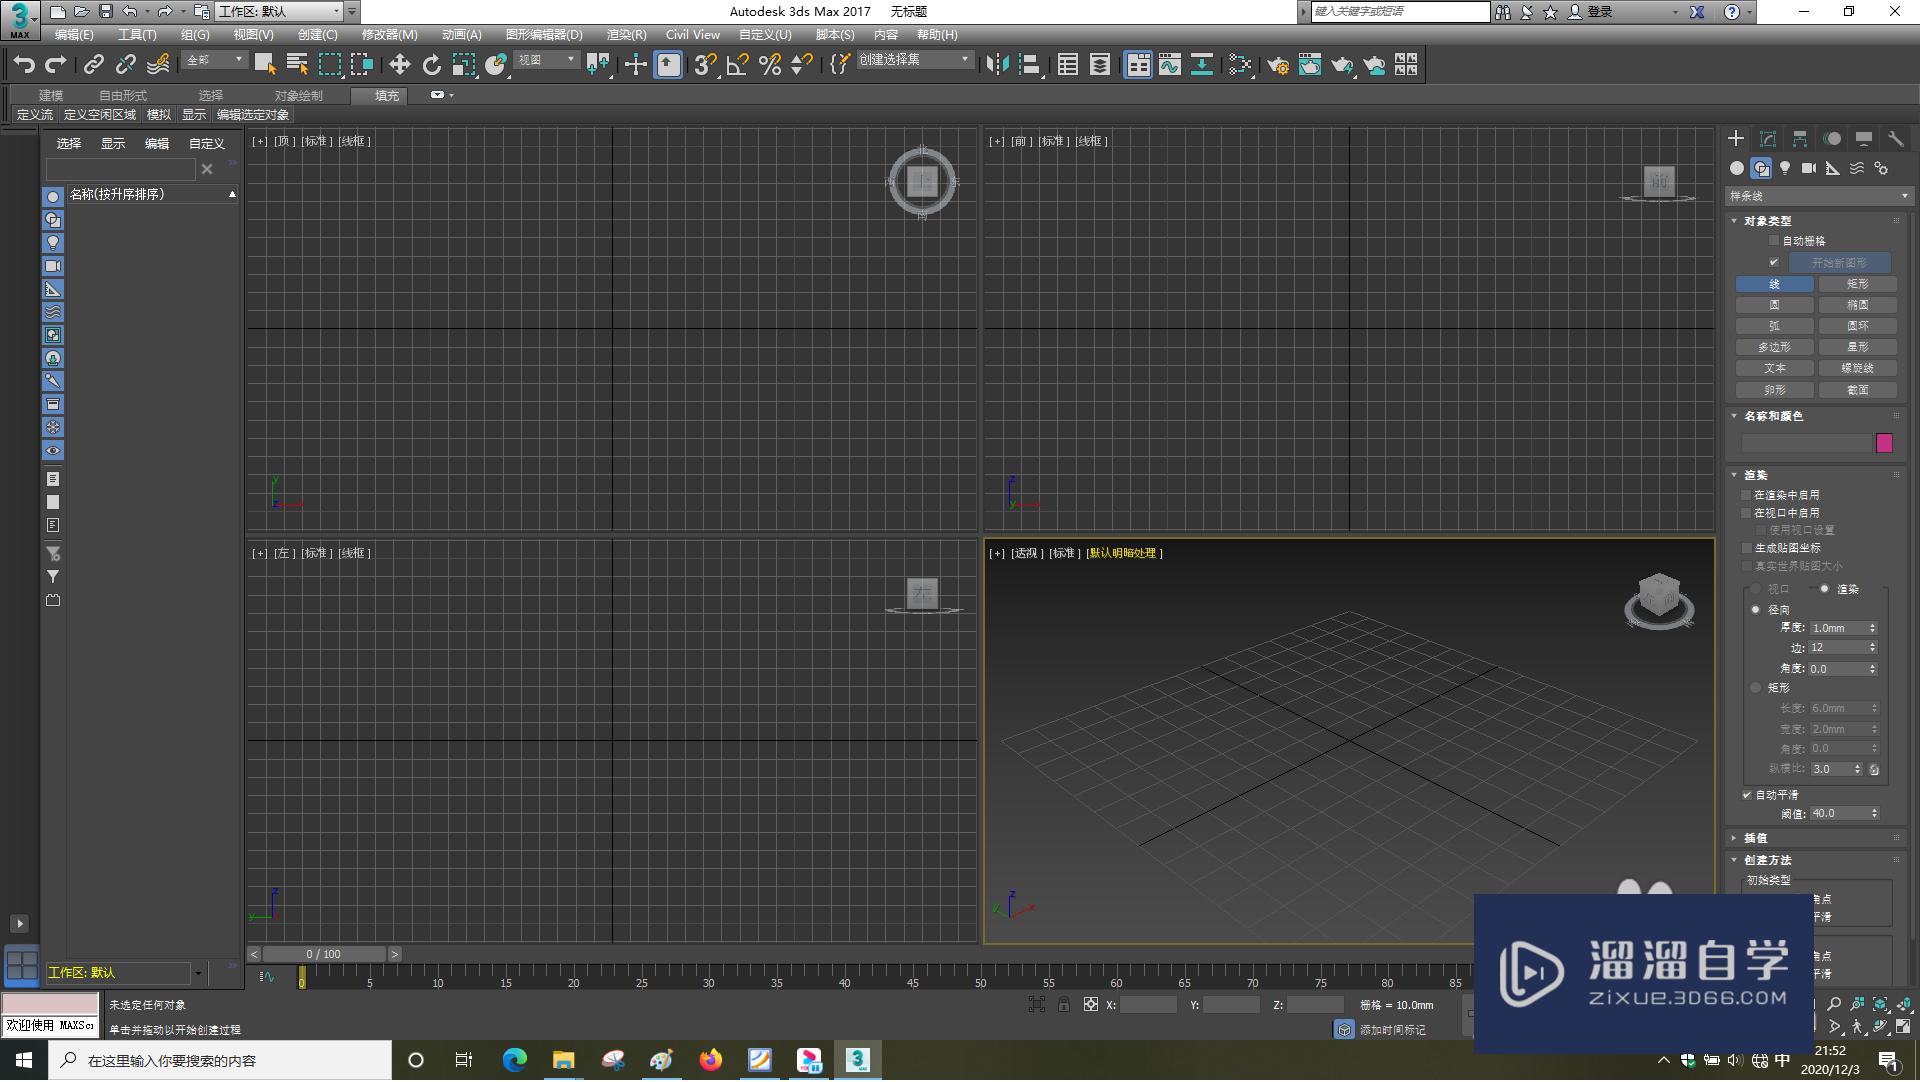Enable 在视口中启用 checkbox

click(1747, 513)
